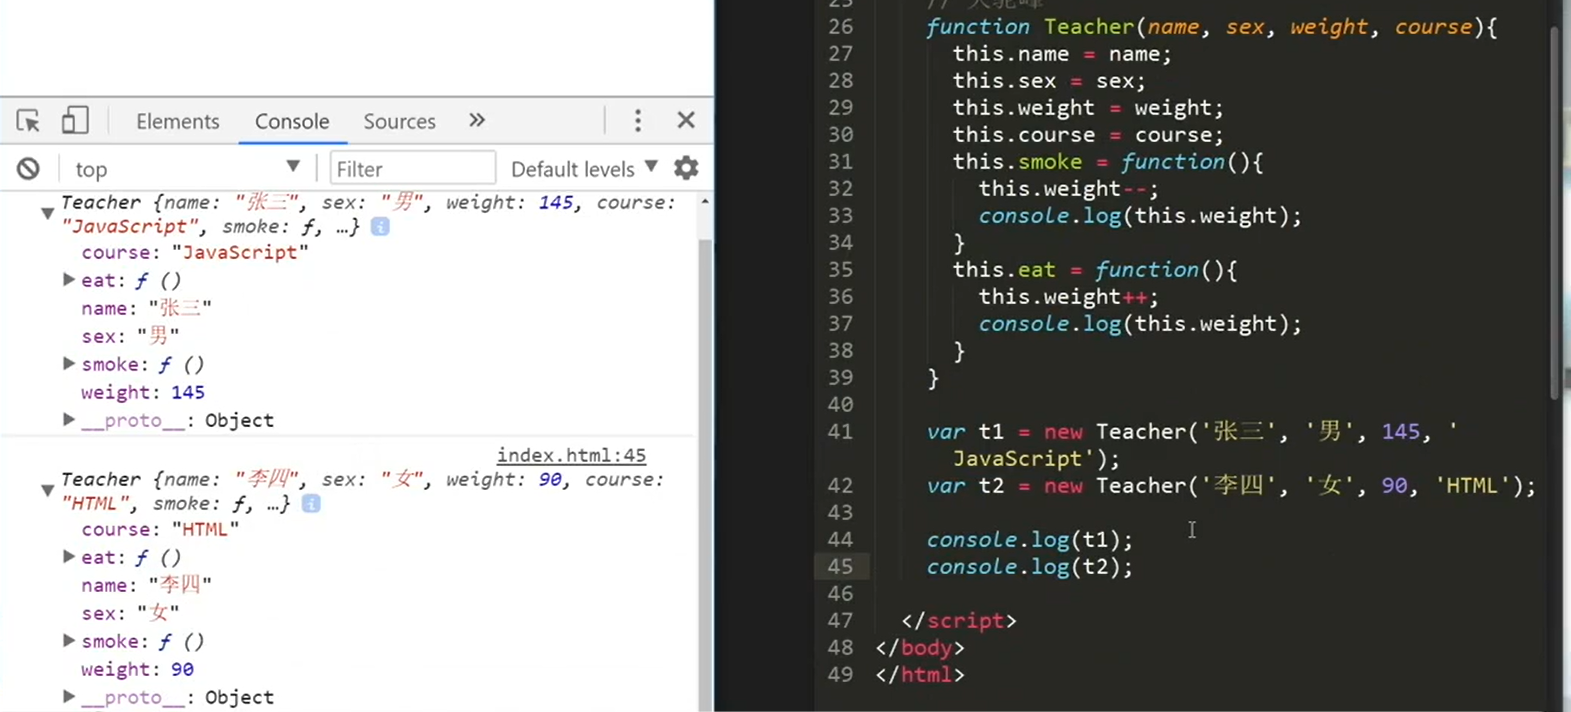Open console settings gear icon
Image resolution: width=1571 pixels, height=712 pixels.
pyautogui.click(x=686, y=168)
